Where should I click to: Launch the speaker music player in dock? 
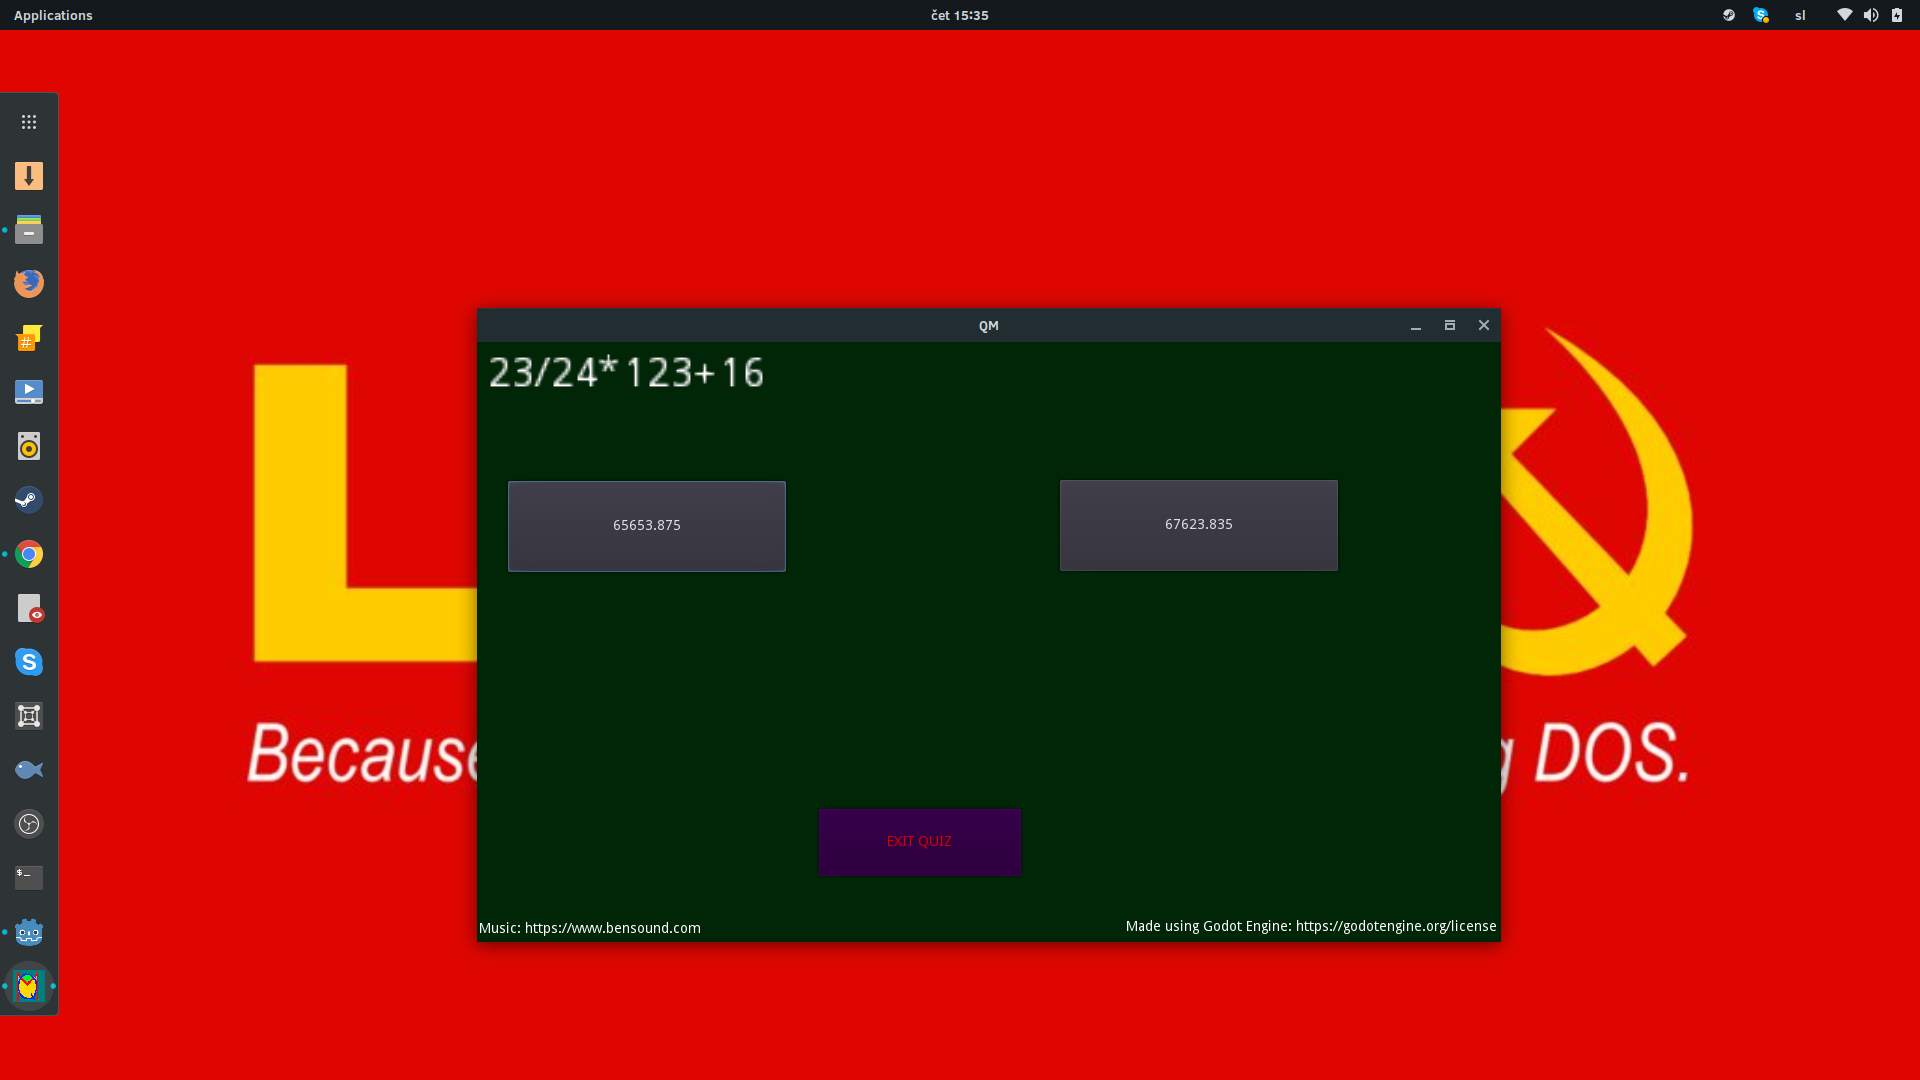(x=29, y=446)
